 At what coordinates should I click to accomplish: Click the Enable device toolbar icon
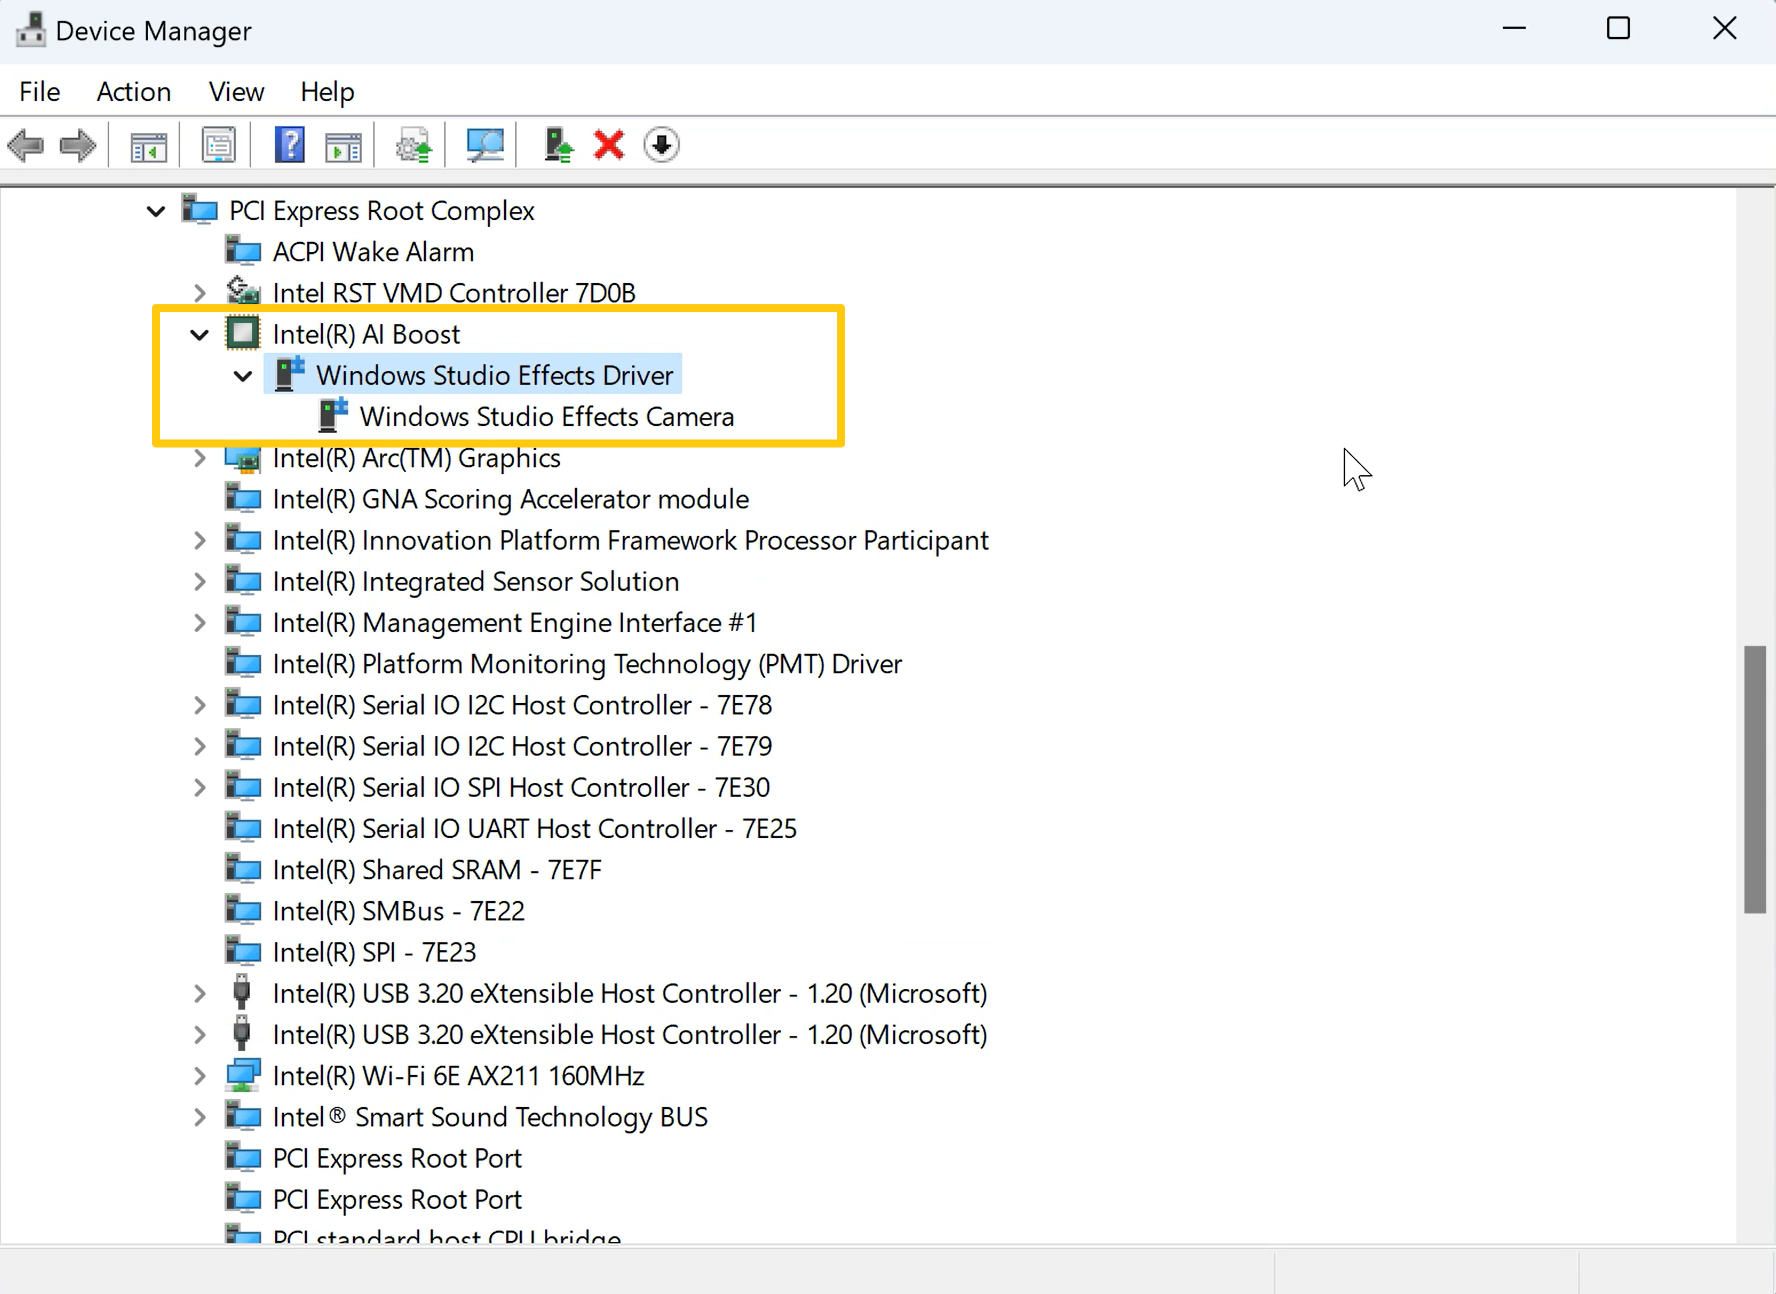click(558, 146)
